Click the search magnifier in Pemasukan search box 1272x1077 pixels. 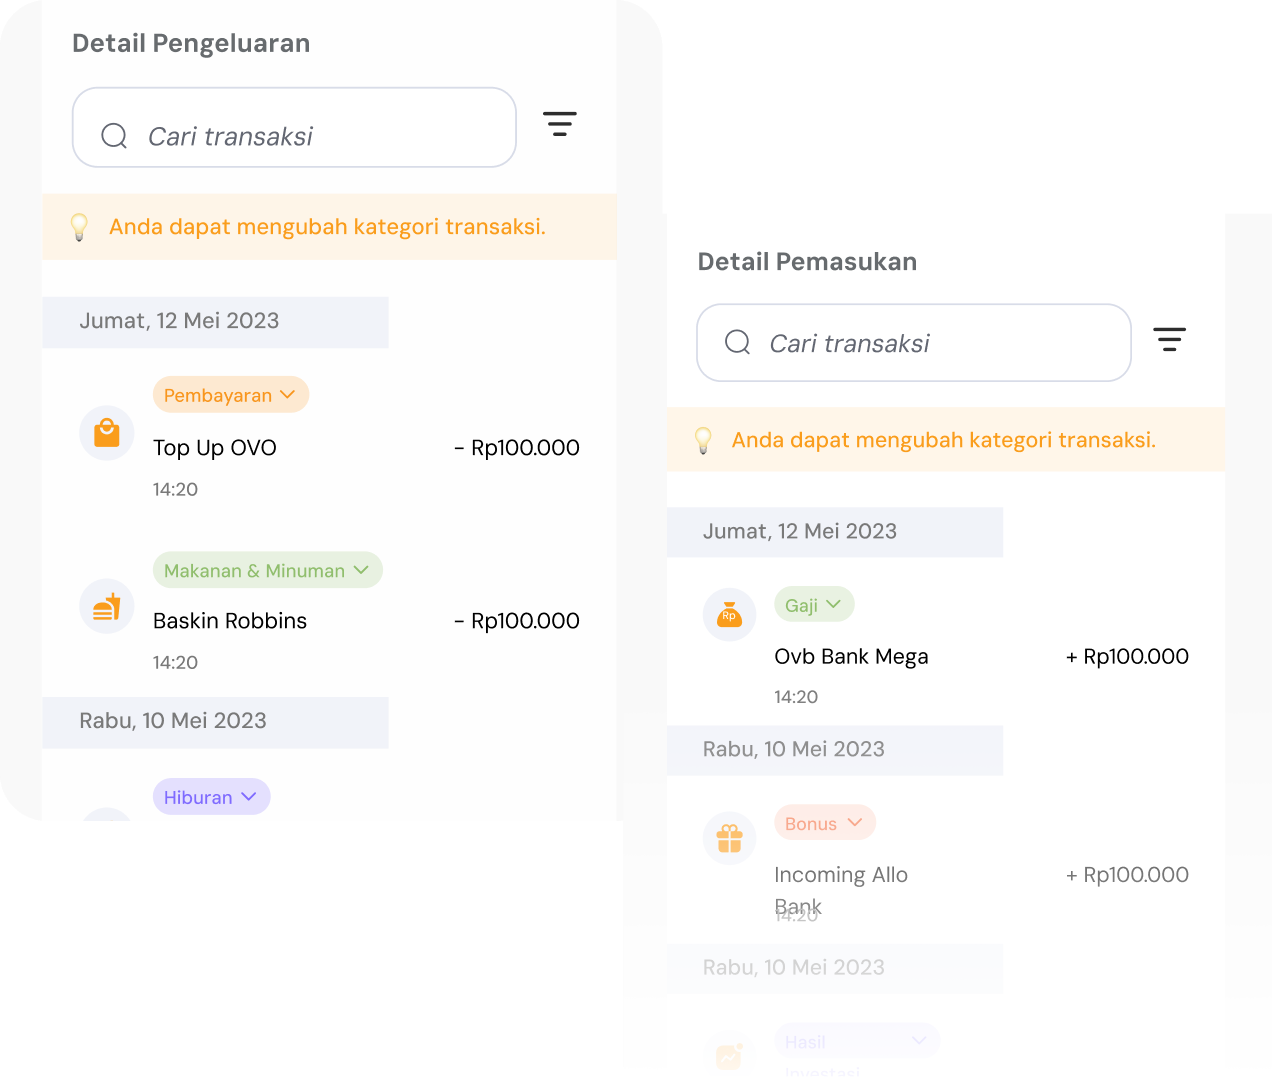737,342
